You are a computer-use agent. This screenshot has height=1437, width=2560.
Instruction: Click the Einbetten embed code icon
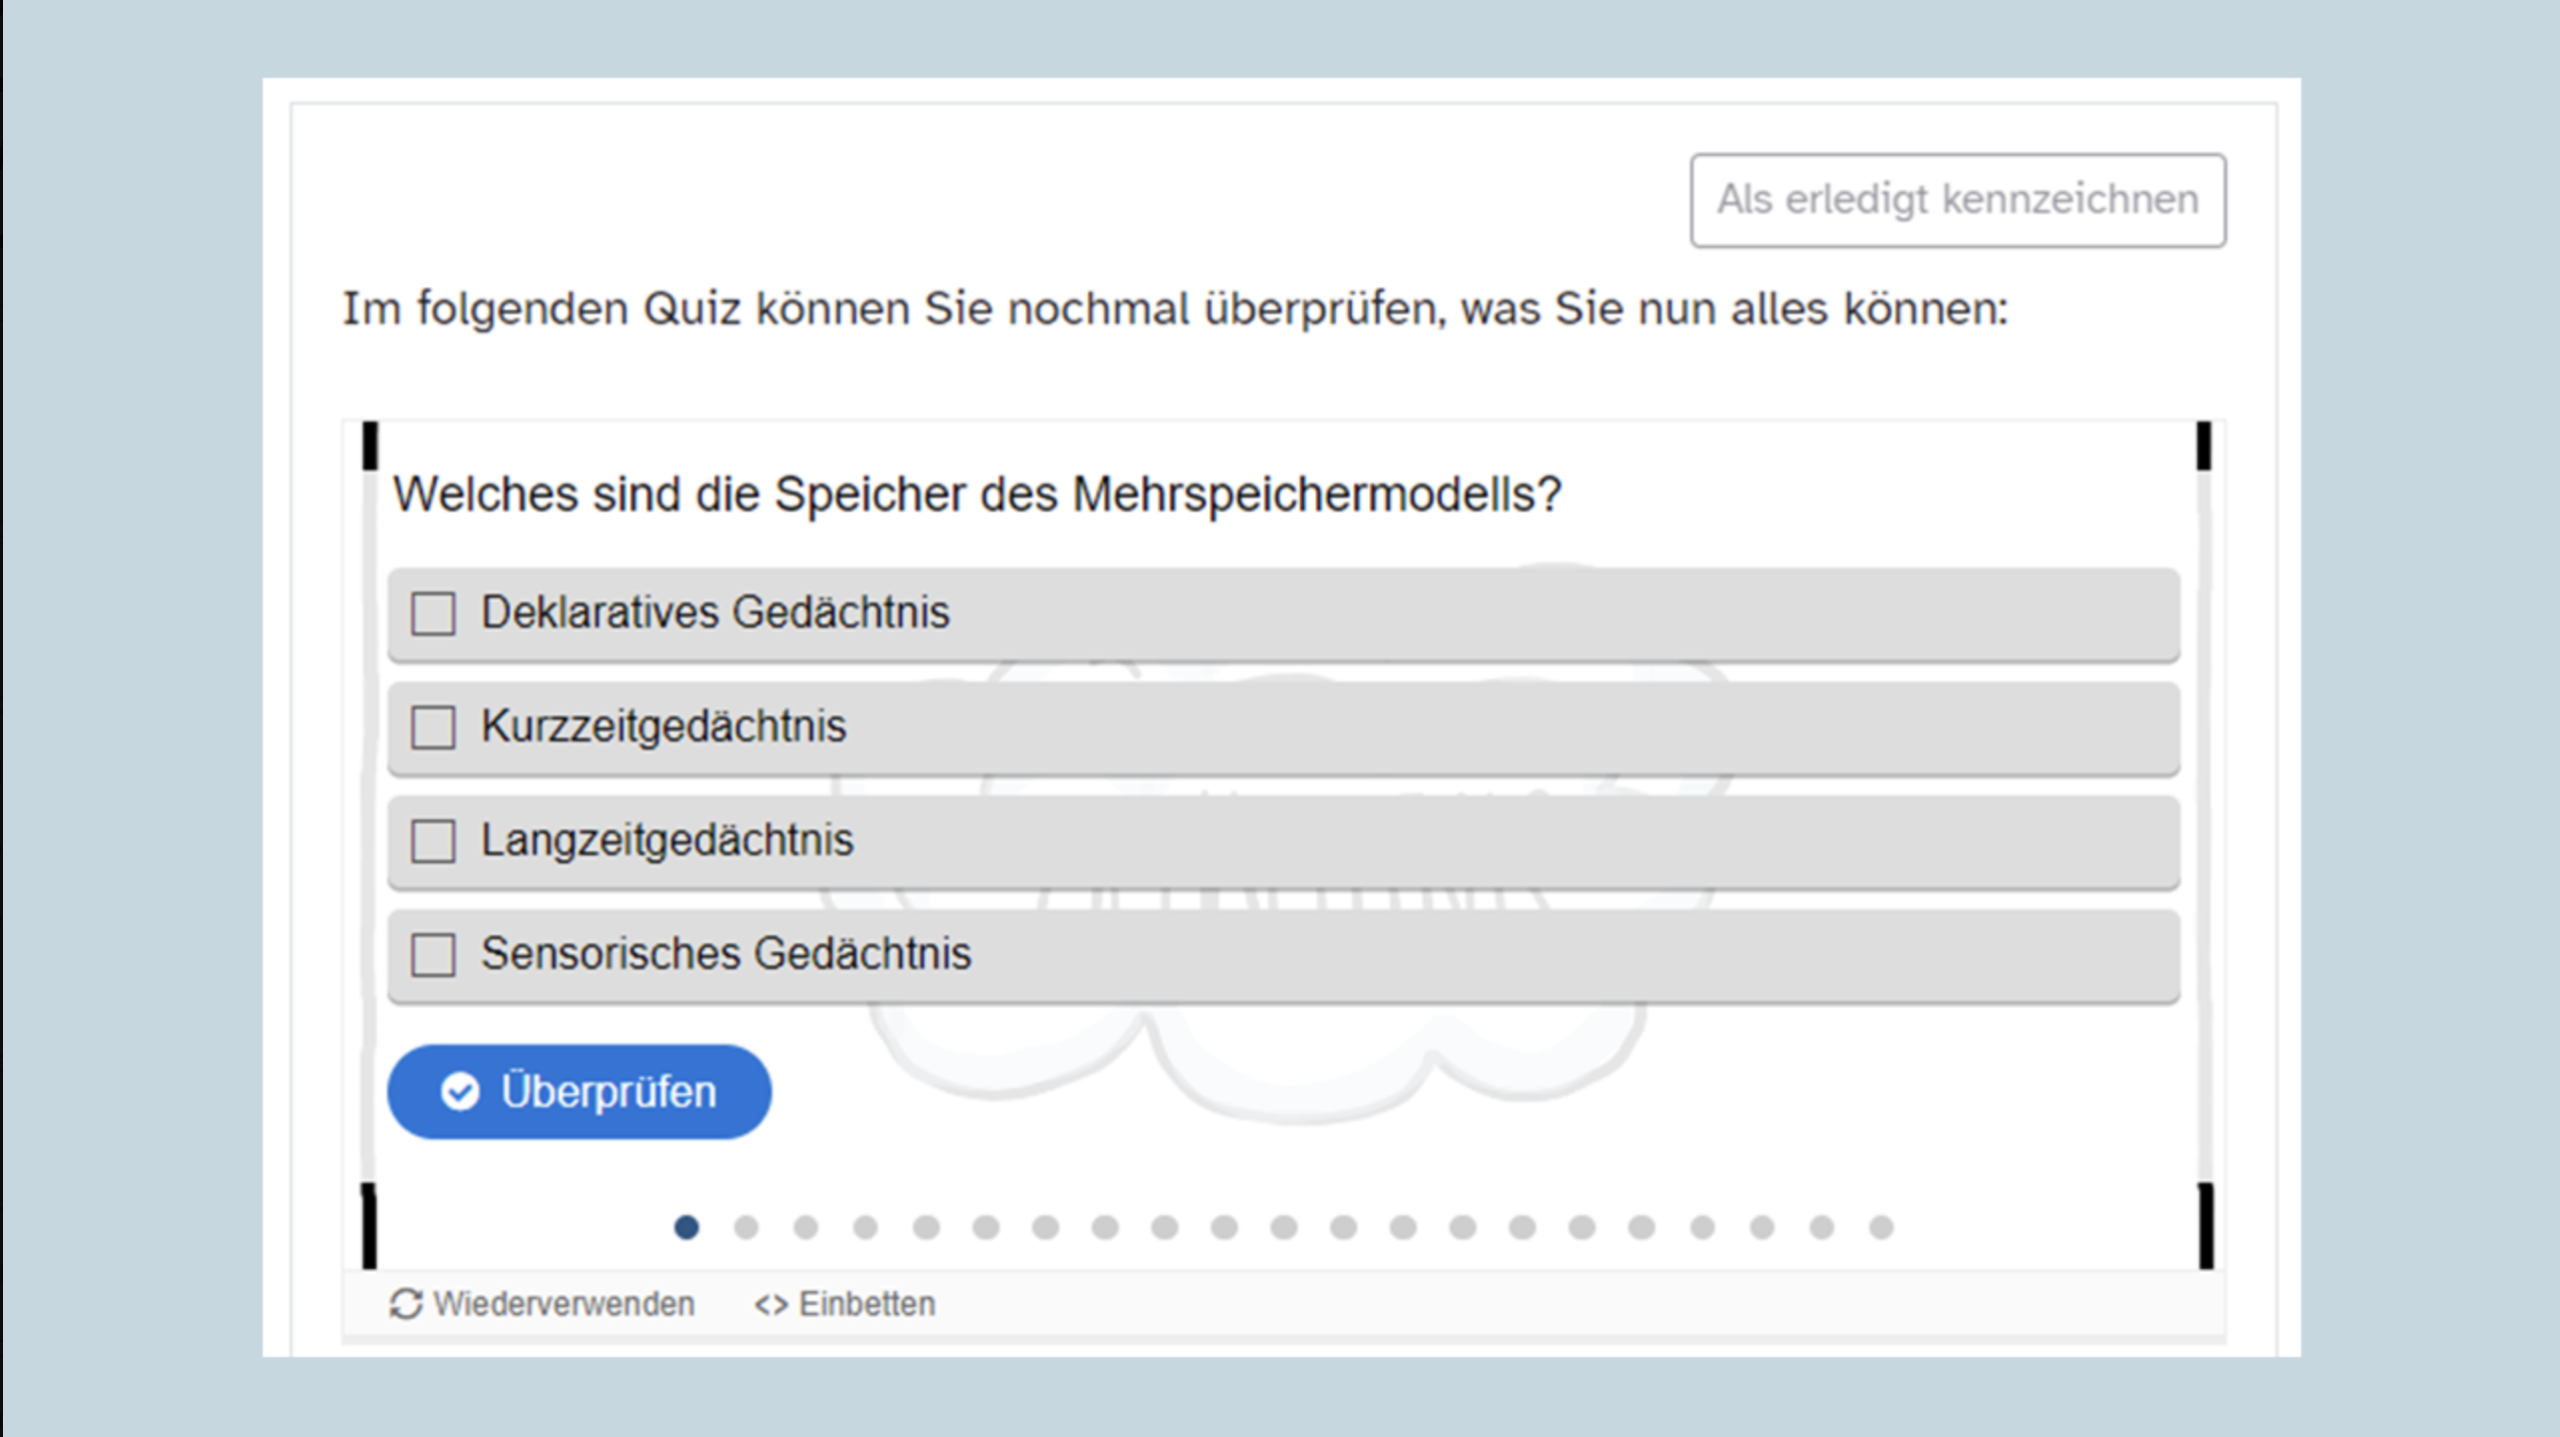pyautogui.click(x=771, y=1305)
